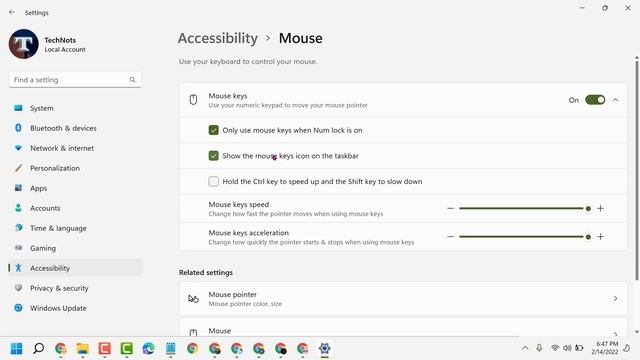Screen dimensions: 640x360
Task: Decrease mouse keys speed with minus
Action: click(450, 209)
